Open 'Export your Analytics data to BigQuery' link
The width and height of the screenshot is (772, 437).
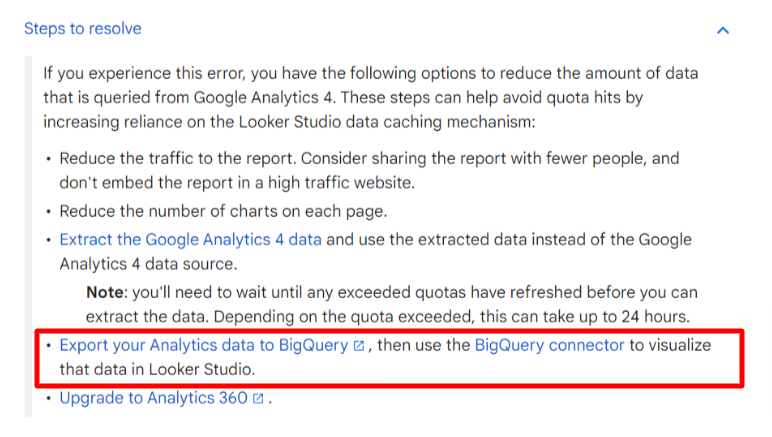click(x=204, y=345)
